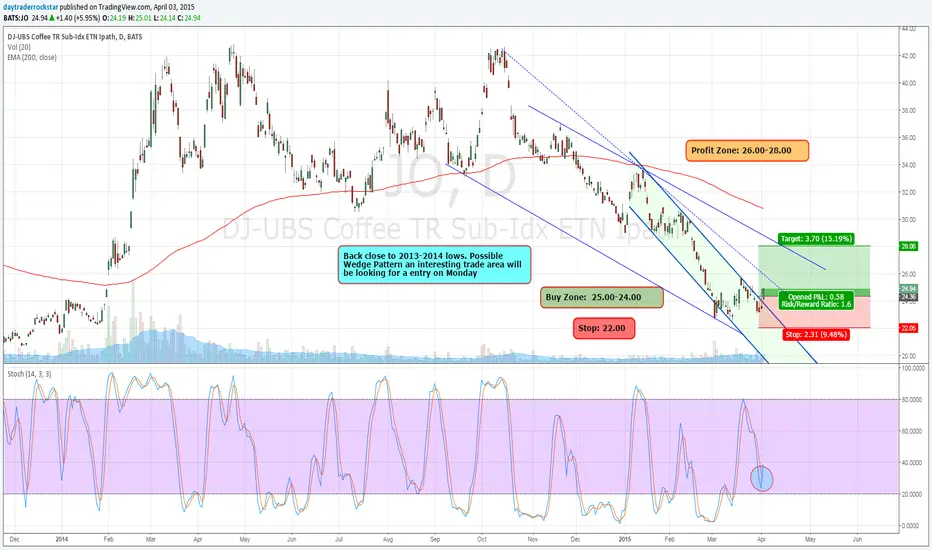Select the orange Profit Zone: 26.00-28.00 label

coord(747,150)
